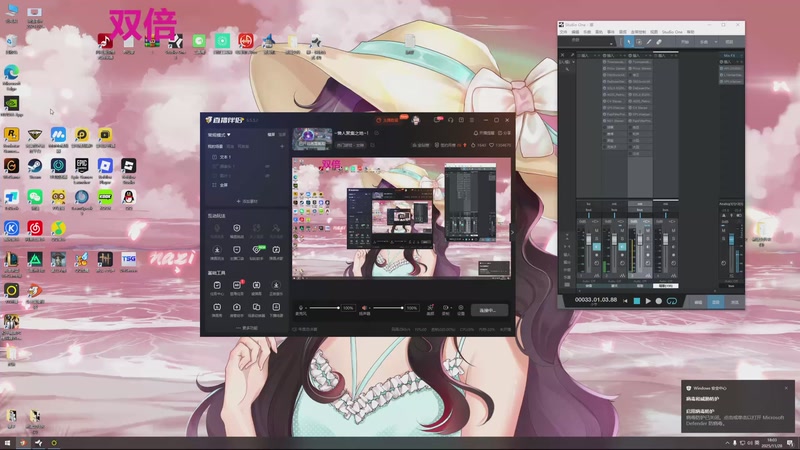Open the Studio One menu in menu bar

click(672, 32)
